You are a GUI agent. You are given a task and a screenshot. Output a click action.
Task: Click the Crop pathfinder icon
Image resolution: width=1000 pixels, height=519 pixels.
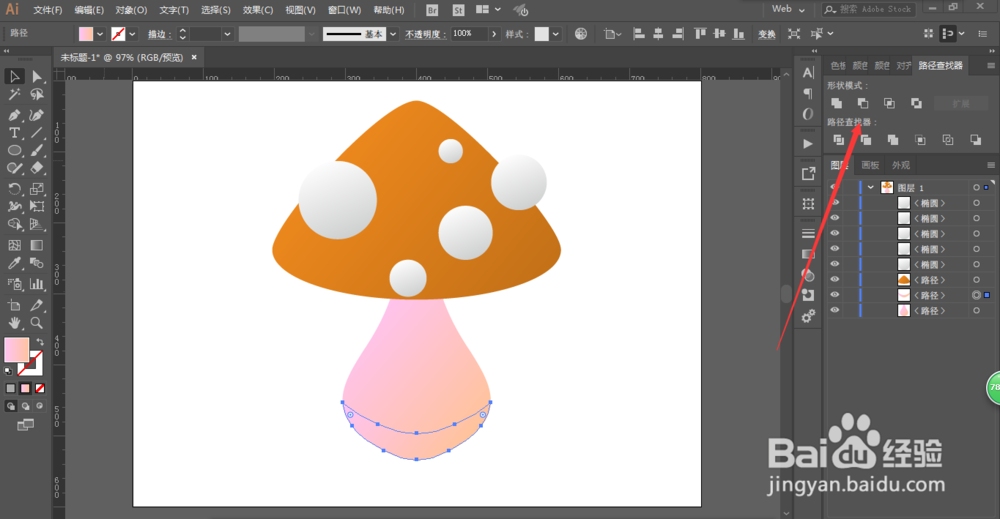coord(920,140)
